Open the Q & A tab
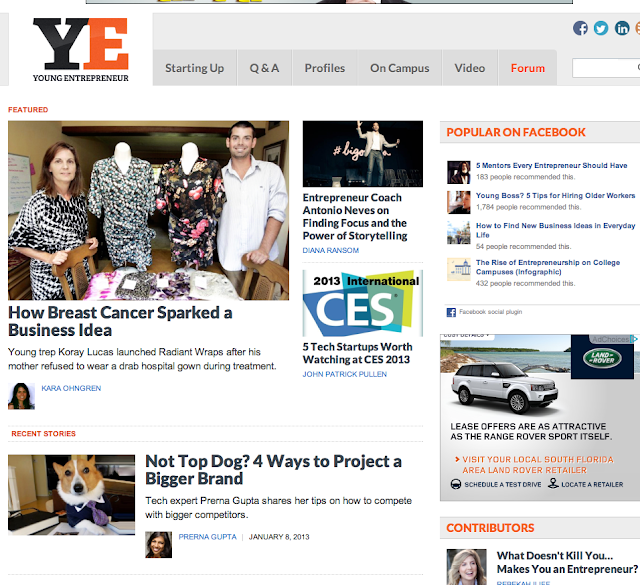 tap(264, 68)
